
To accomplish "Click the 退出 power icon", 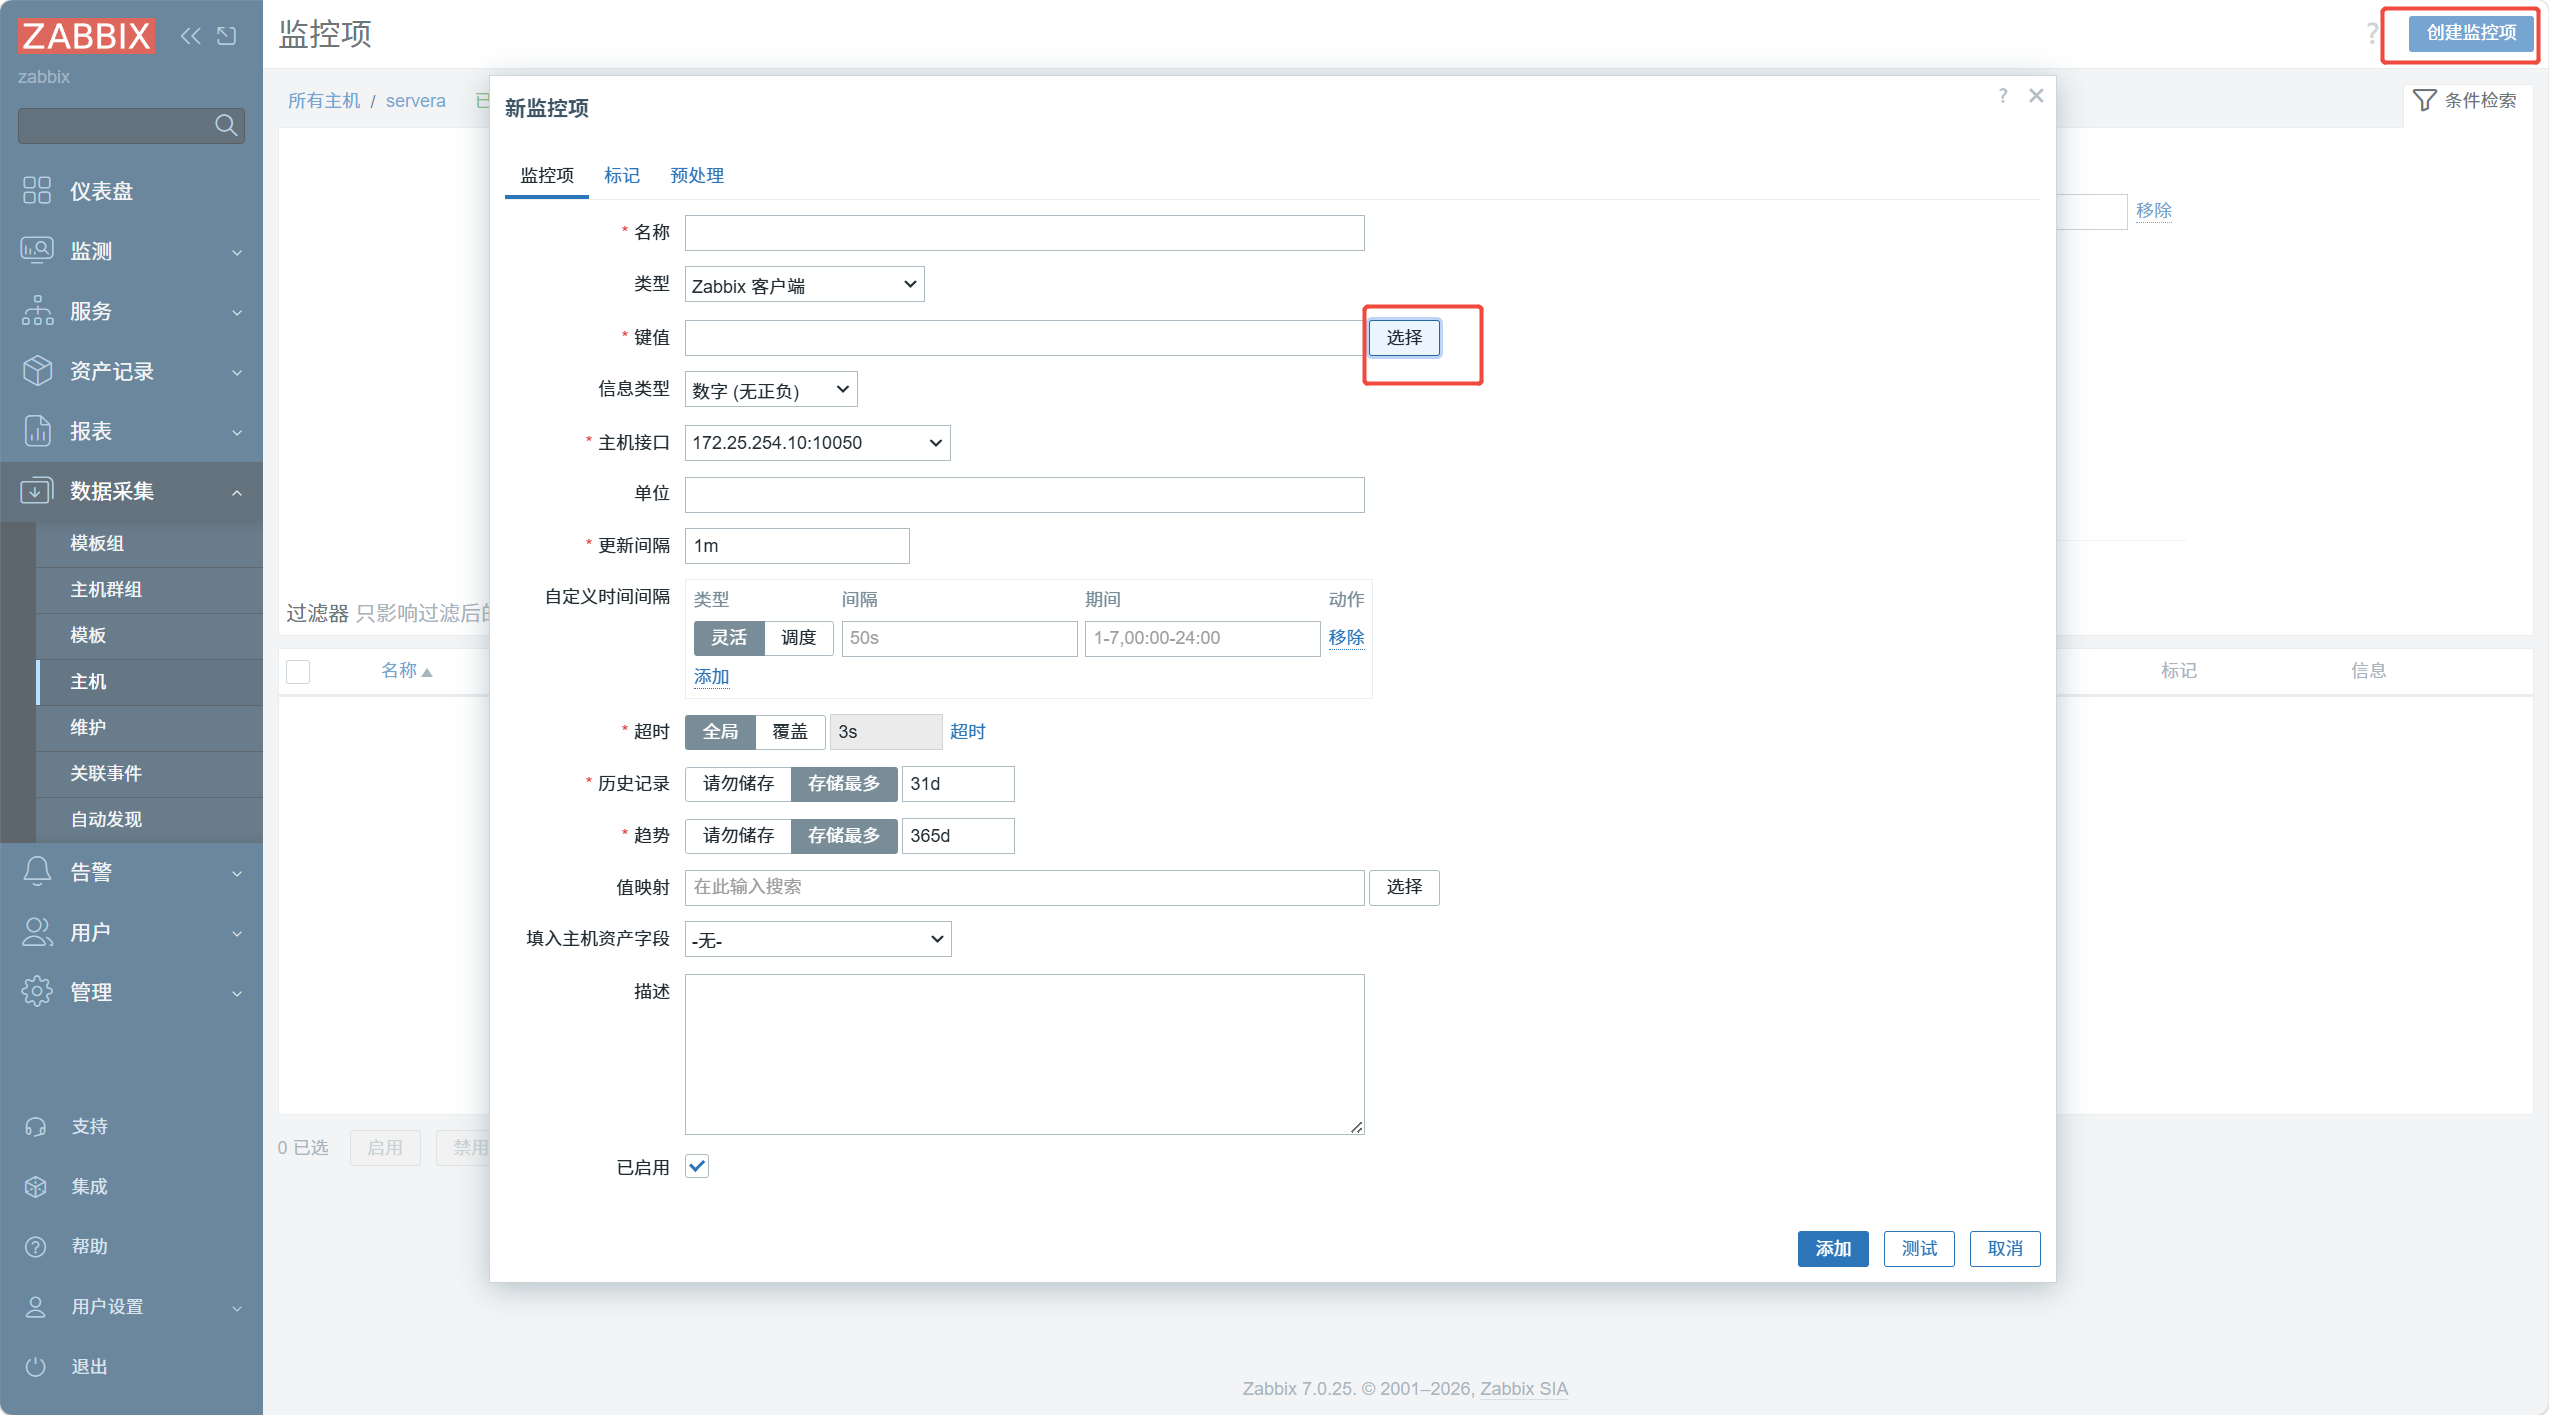I will [x=36, y=1367].
